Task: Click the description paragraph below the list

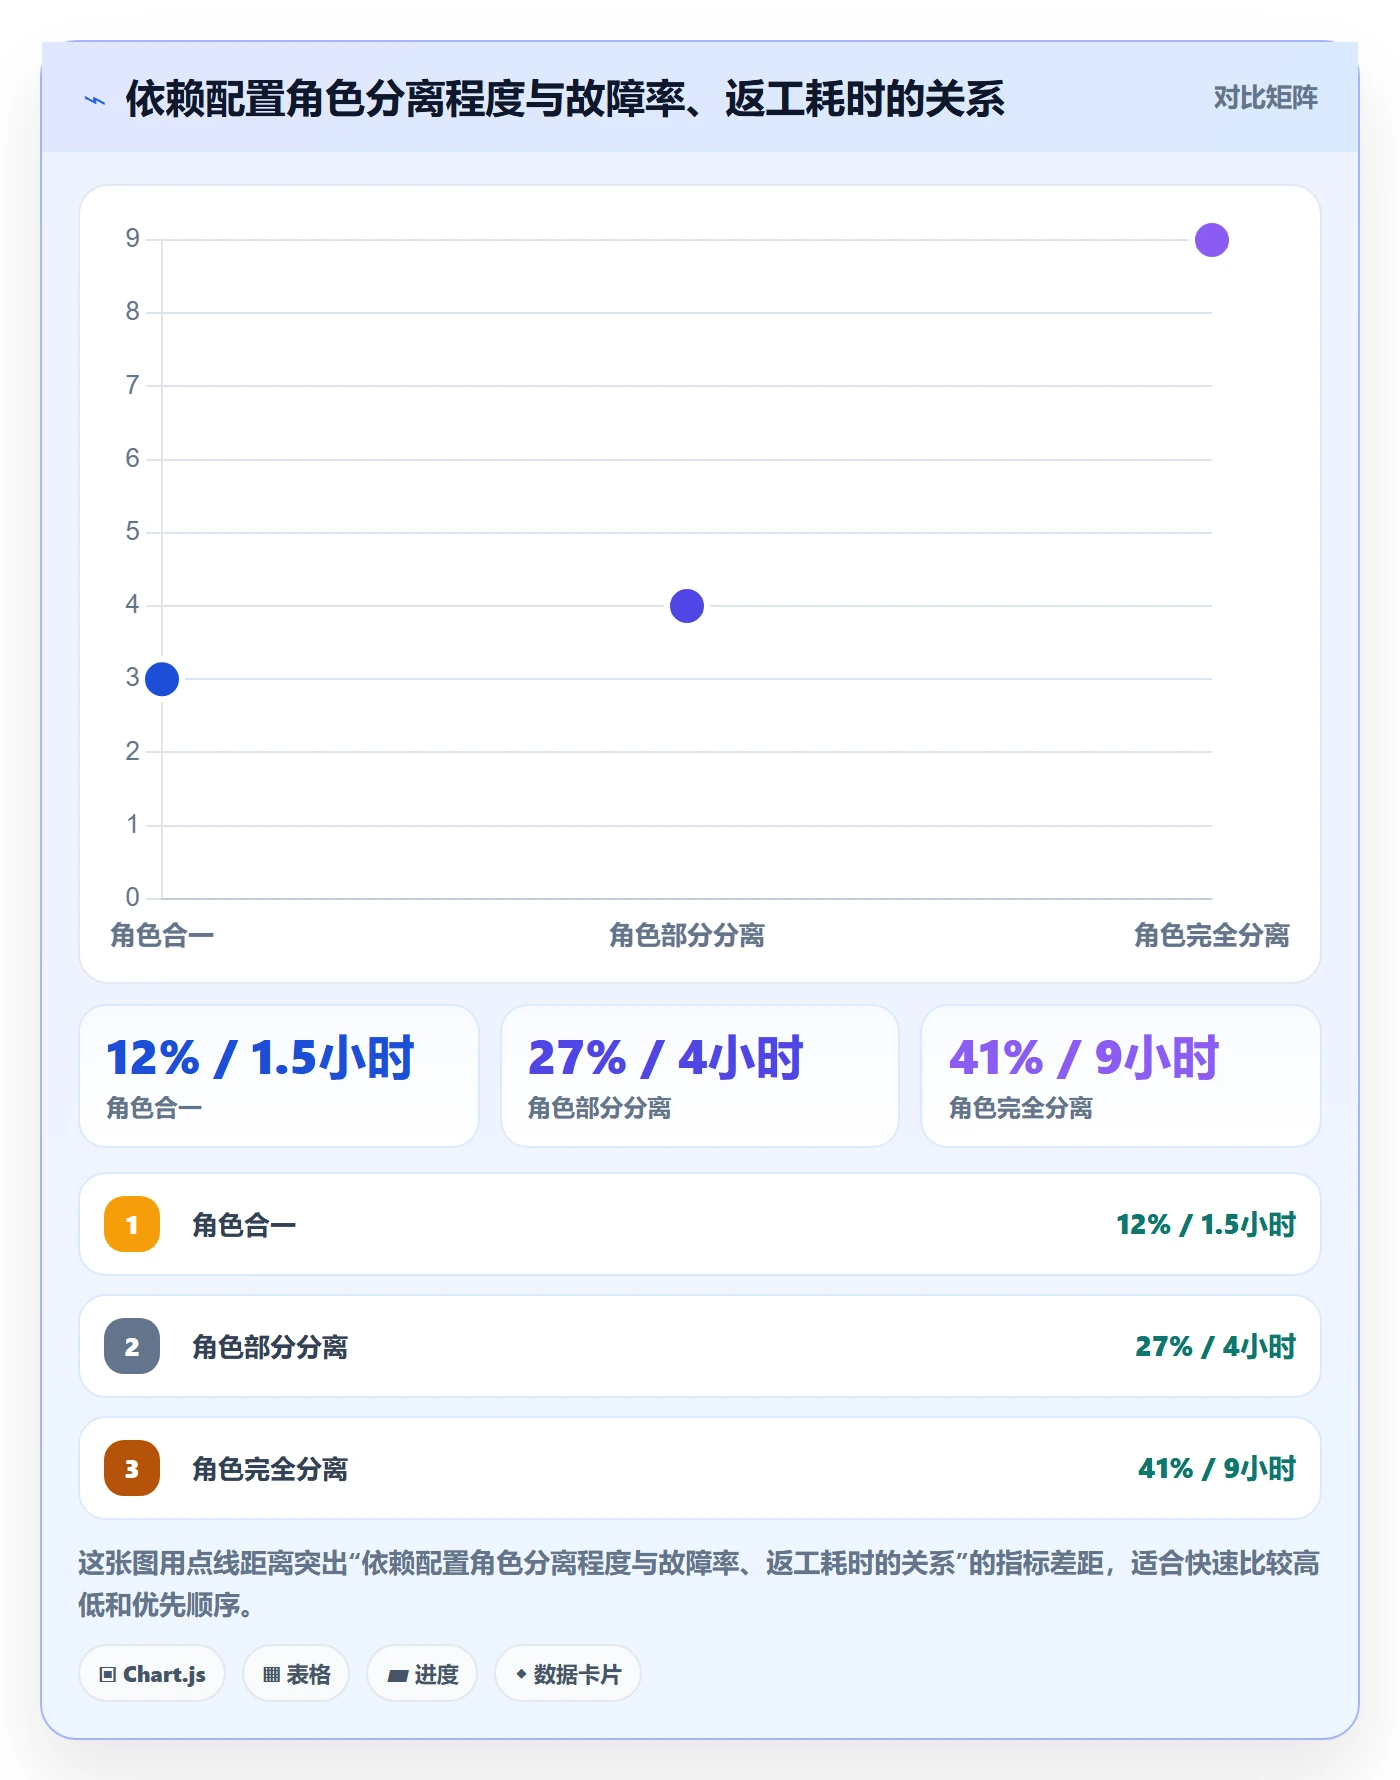Action: [700, 1584]
